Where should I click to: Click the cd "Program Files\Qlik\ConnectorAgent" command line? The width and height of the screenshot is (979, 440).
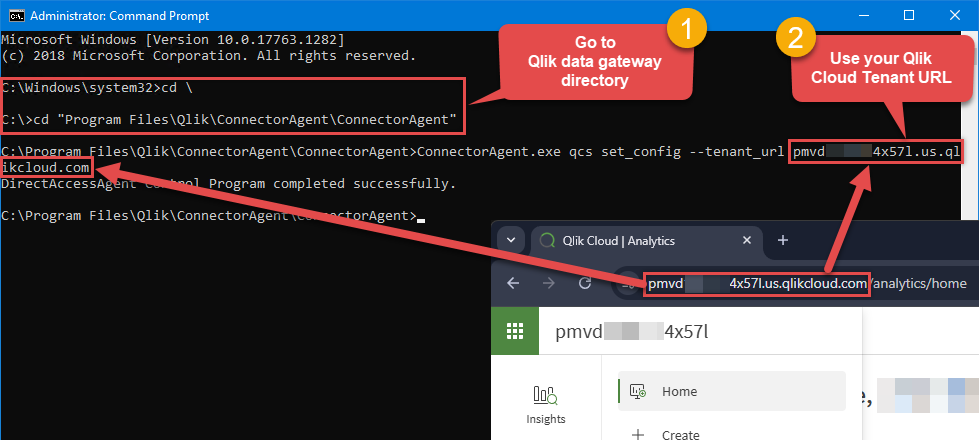230,119
